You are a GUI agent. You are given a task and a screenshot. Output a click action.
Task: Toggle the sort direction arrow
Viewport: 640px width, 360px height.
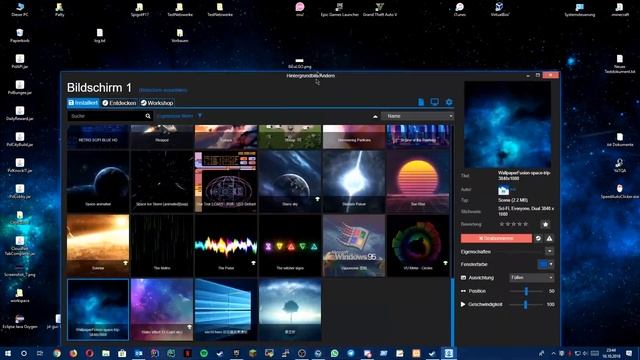tap(375, 116)
